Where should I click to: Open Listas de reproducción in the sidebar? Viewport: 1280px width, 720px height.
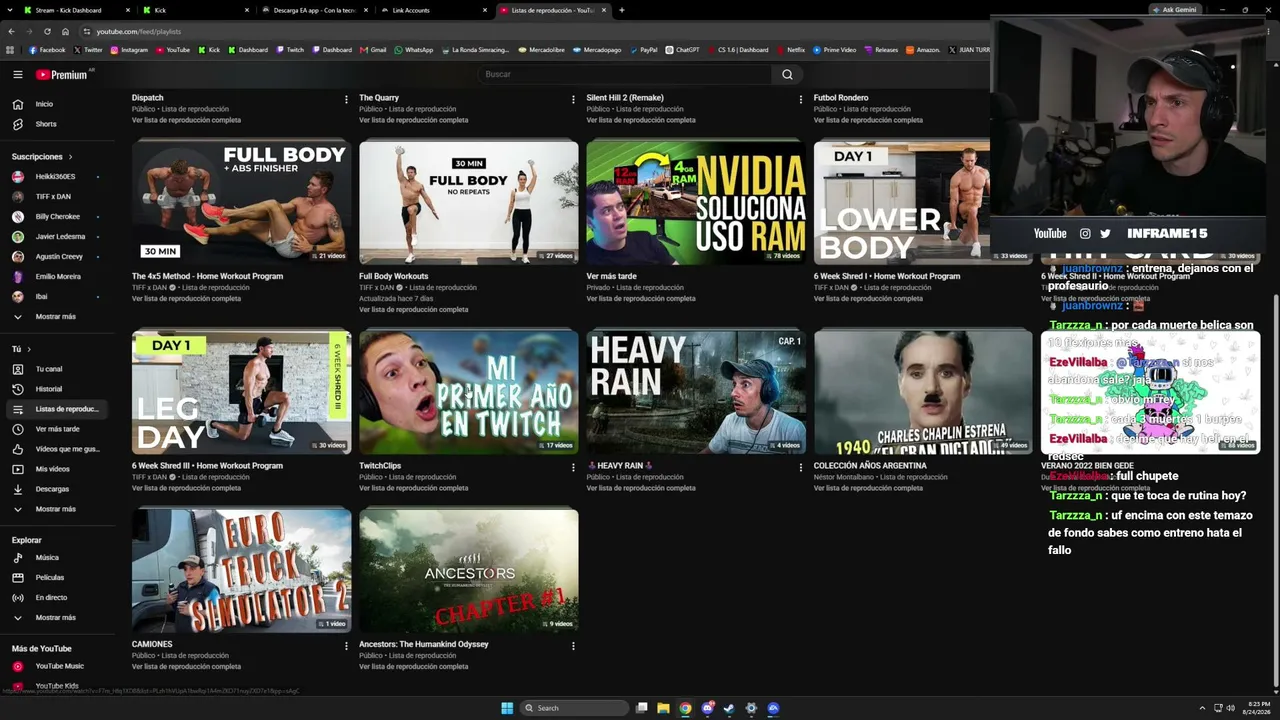[57, 409]
